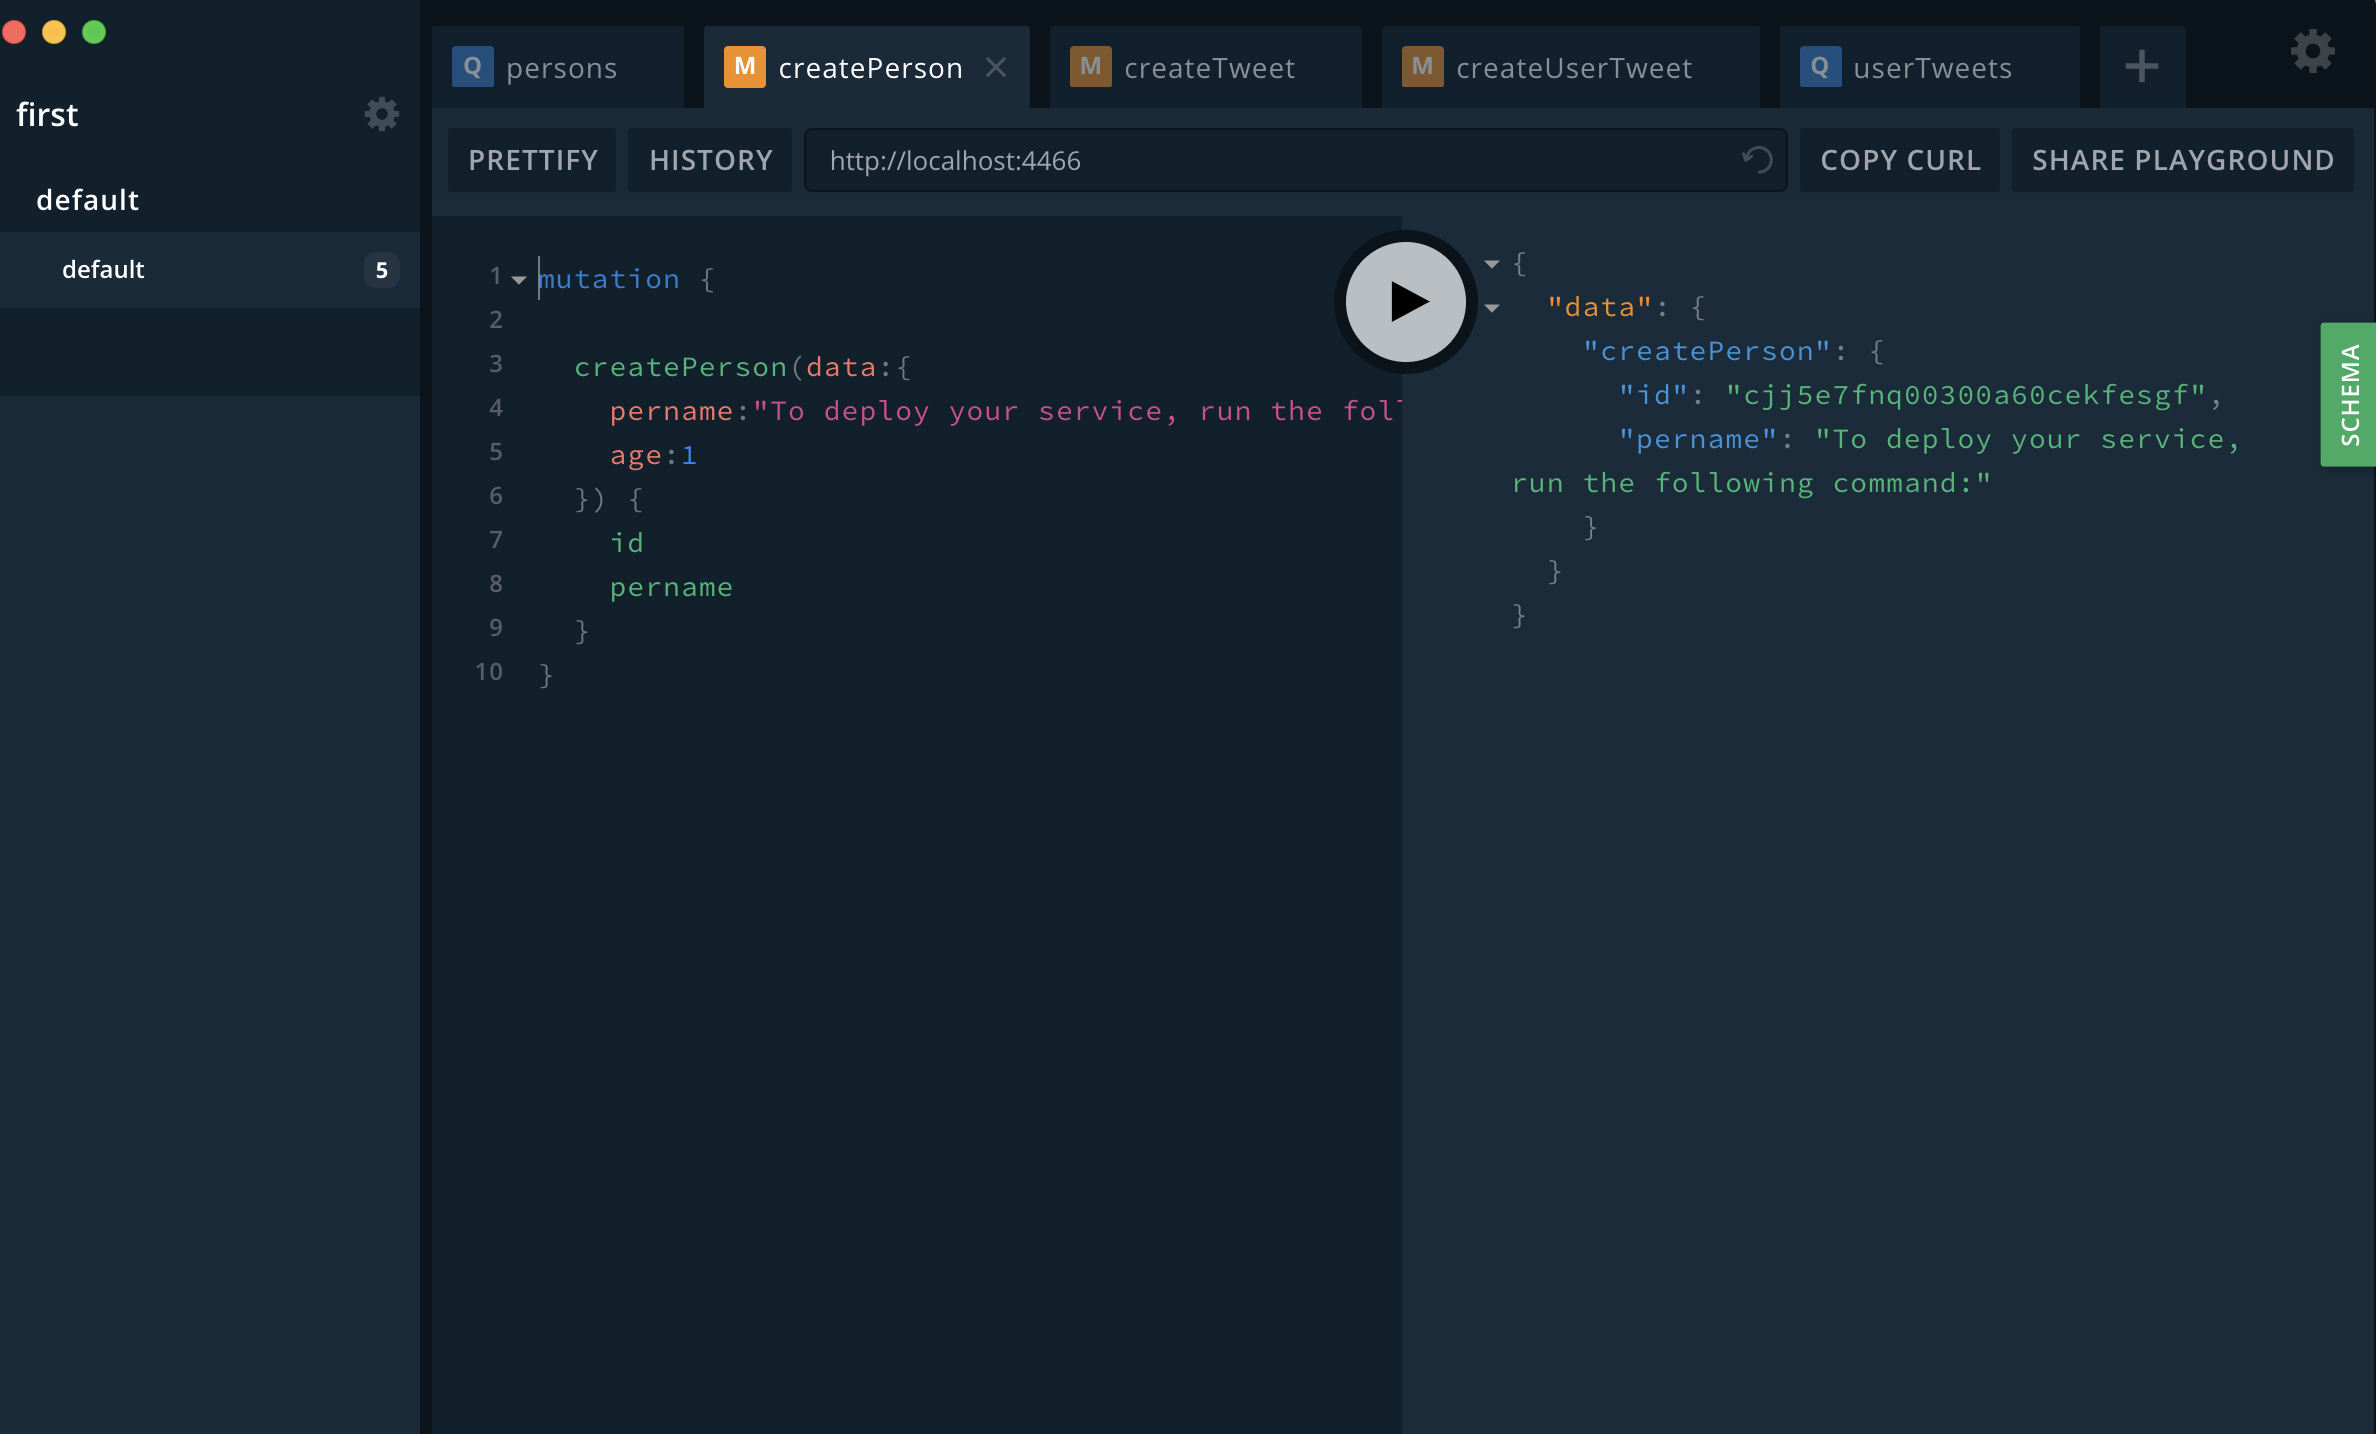This screenshot has width=2376, height=1434.
Task: Click the Q icon on userTweets tab
Action: coord(1819,67)
